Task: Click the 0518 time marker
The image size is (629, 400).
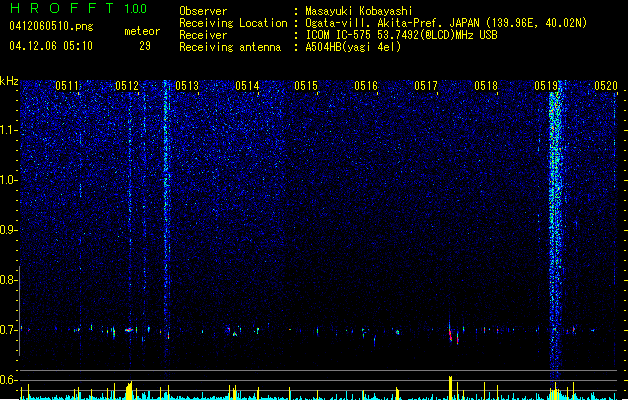Action: click(x=486, y=86)
